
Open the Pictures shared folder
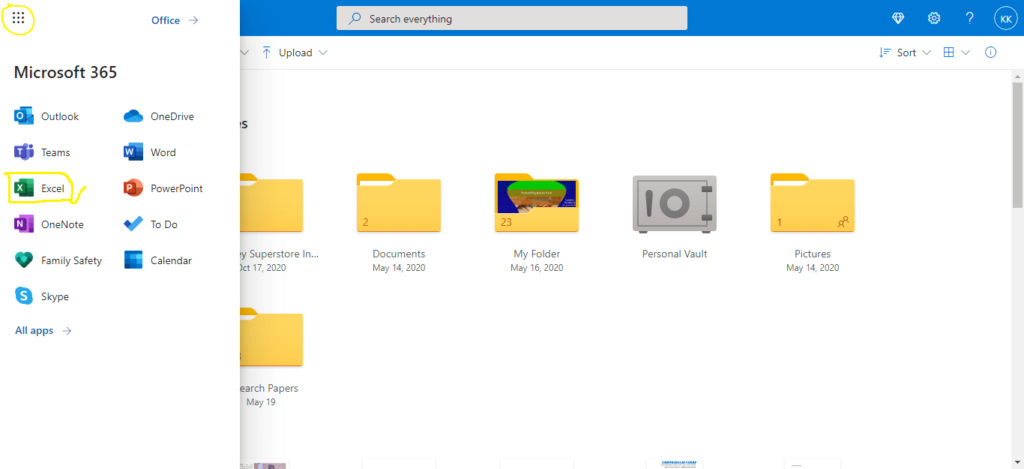(812, 203)
